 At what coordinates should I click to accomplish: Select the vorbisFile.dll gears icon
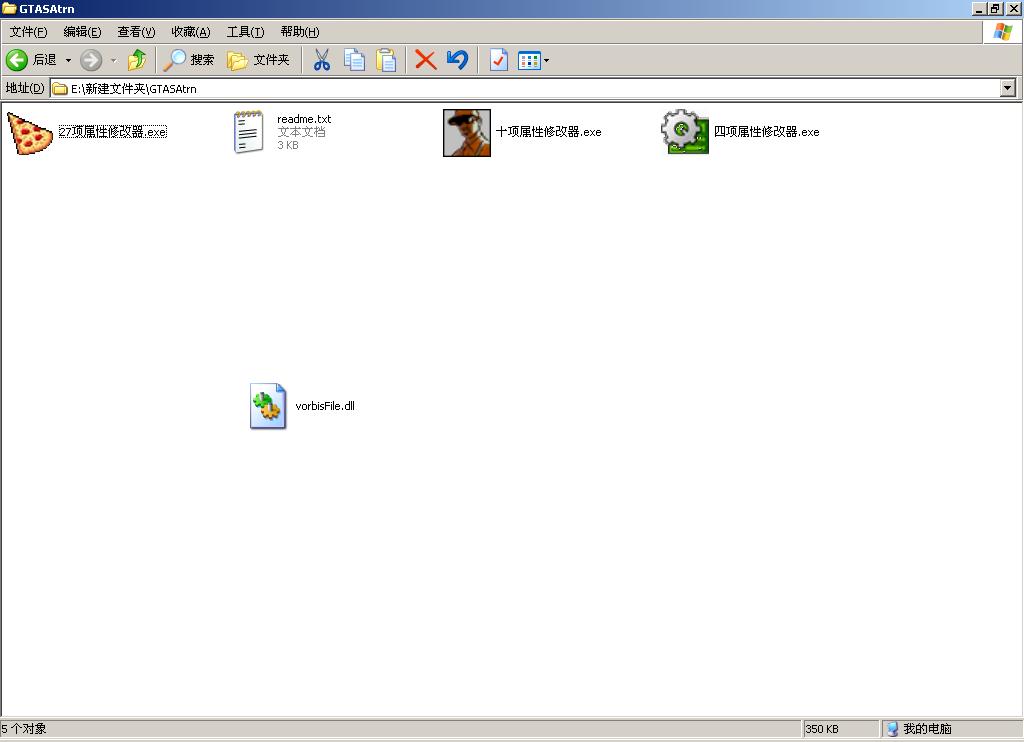[268, 406]
